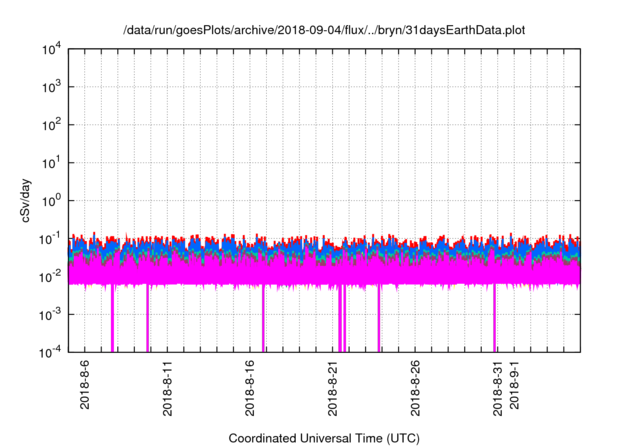Click the 2018-8-21 date label
The width and height of the screenshot is (640, 448).
[333, 388]
